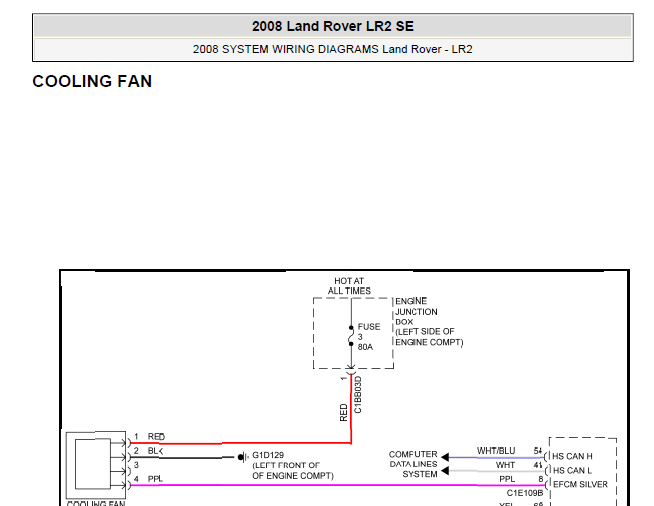Select the '(LEFT FRONT OF ENGINE COMPT)' note

(293, 470)
